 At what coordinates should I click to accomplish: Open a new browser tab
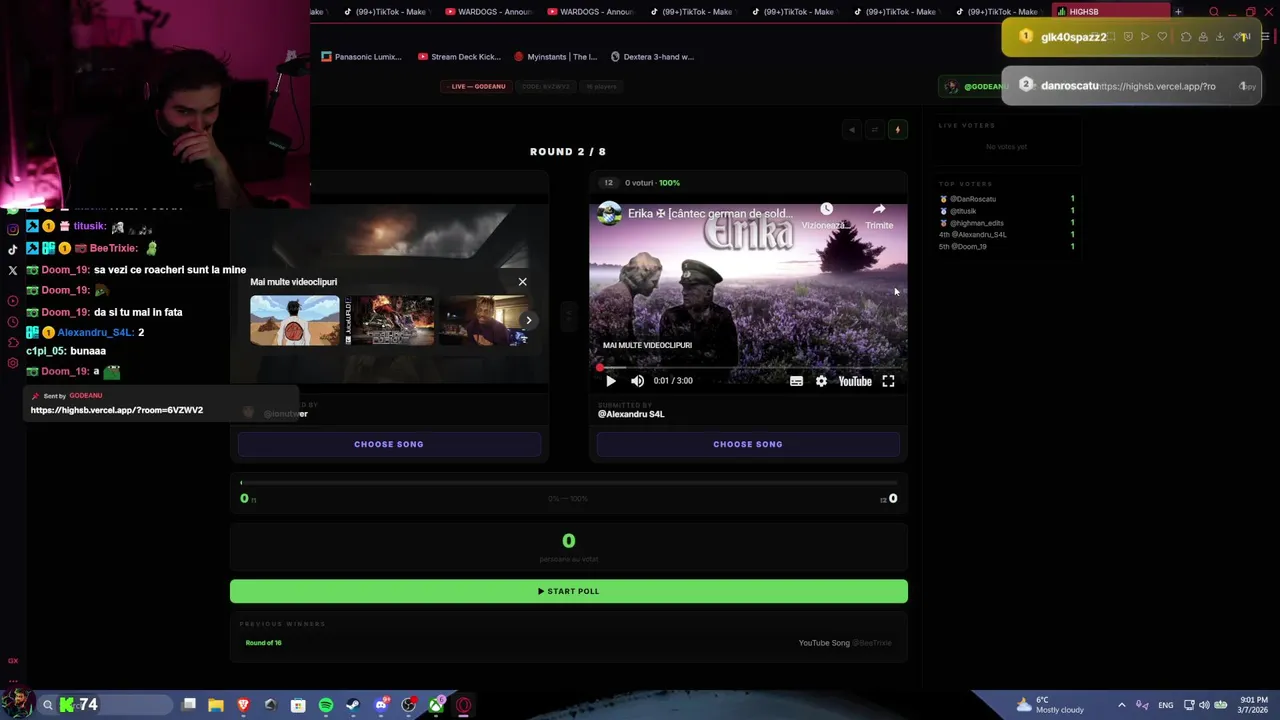[1178, 12]
